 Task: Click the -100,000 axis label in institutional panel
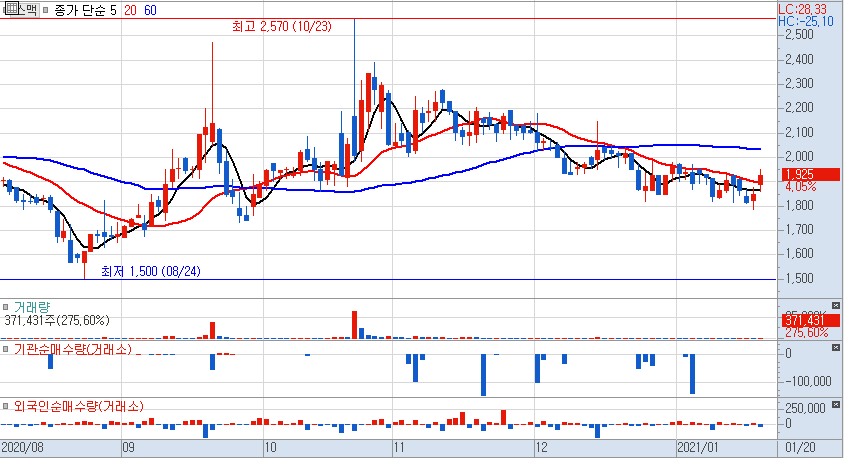[x=808, y=381]
